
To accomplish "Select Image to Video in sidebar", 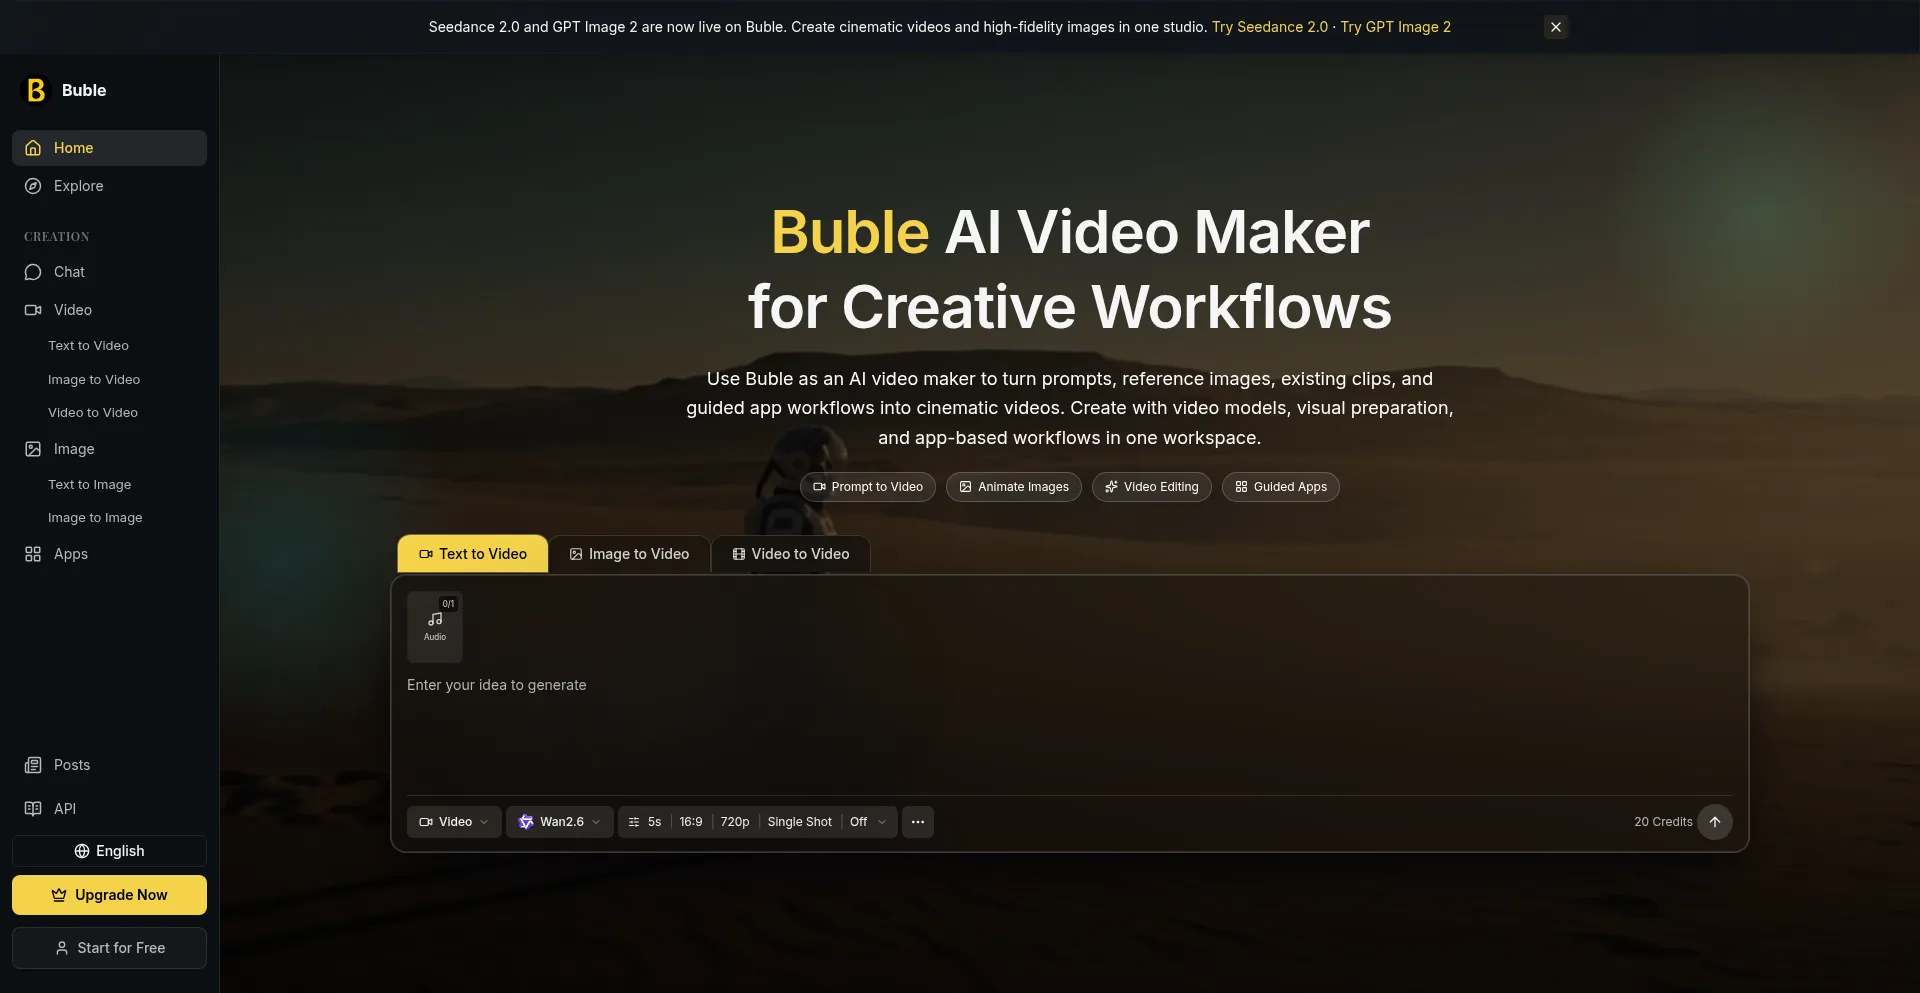I will 94,380.
